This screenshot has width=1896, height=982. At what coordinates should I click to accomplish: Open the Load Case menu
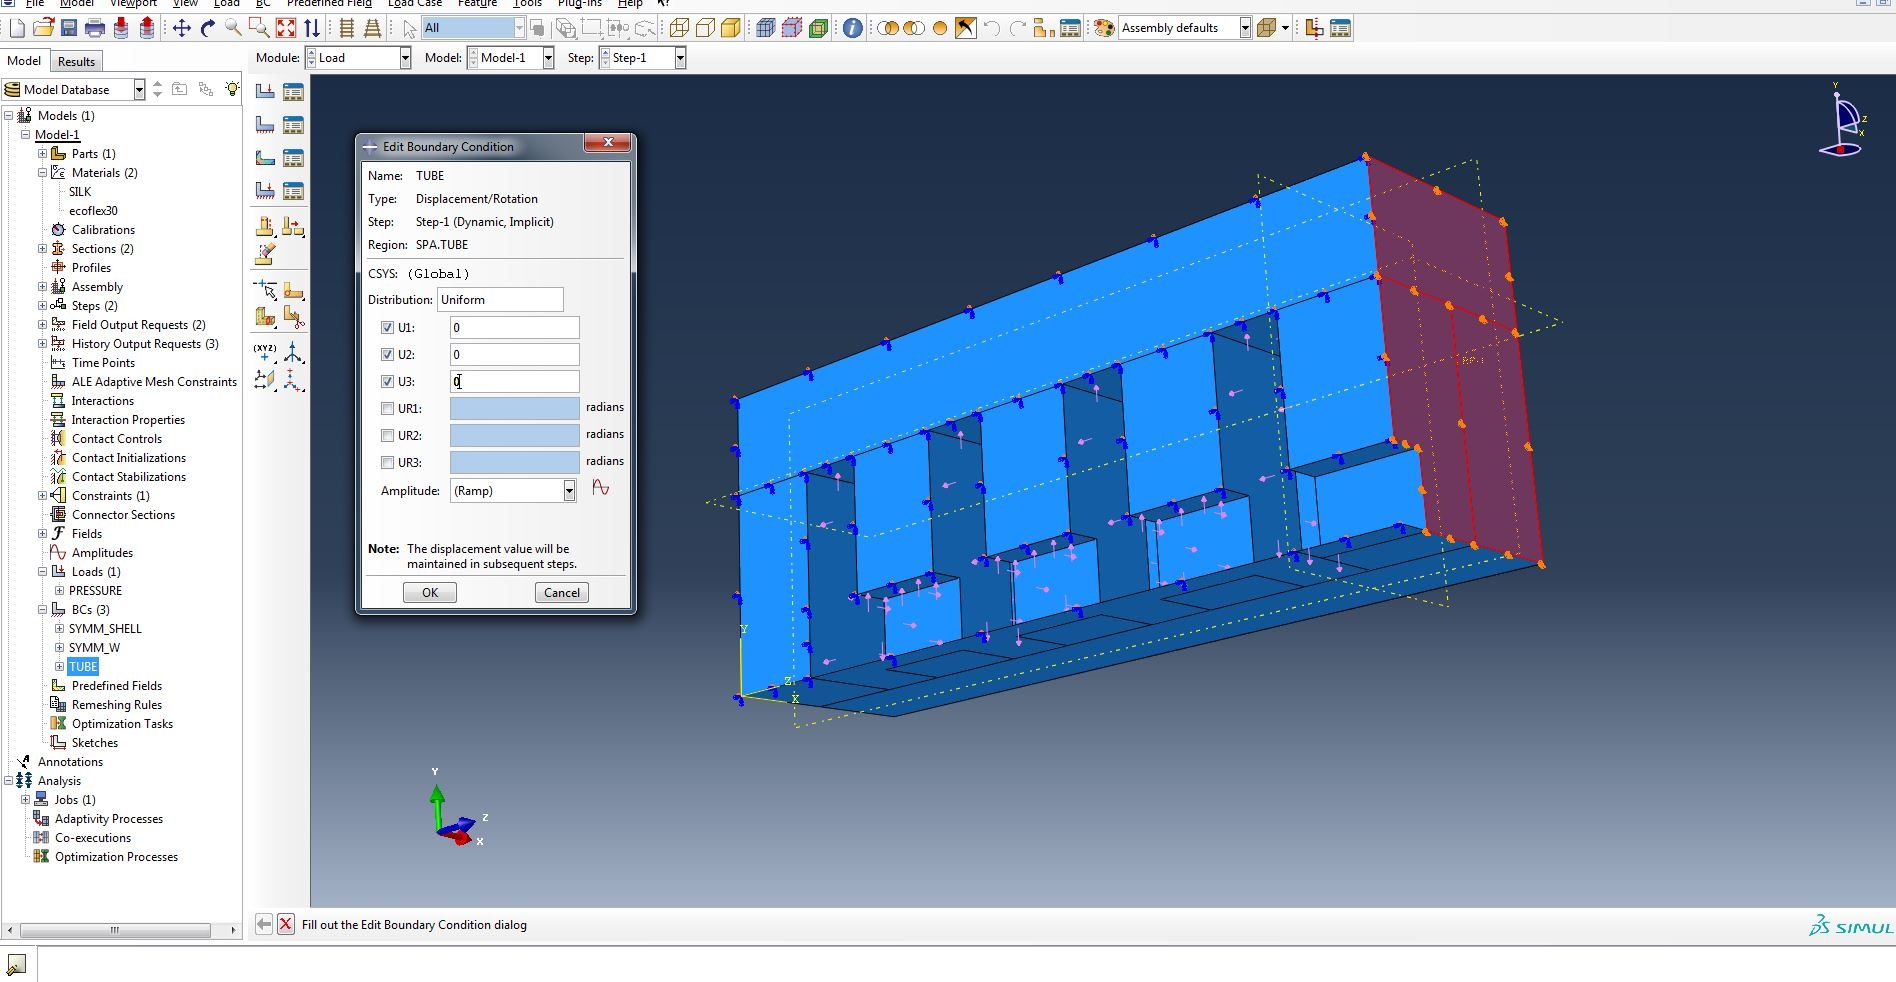[415, 3]
